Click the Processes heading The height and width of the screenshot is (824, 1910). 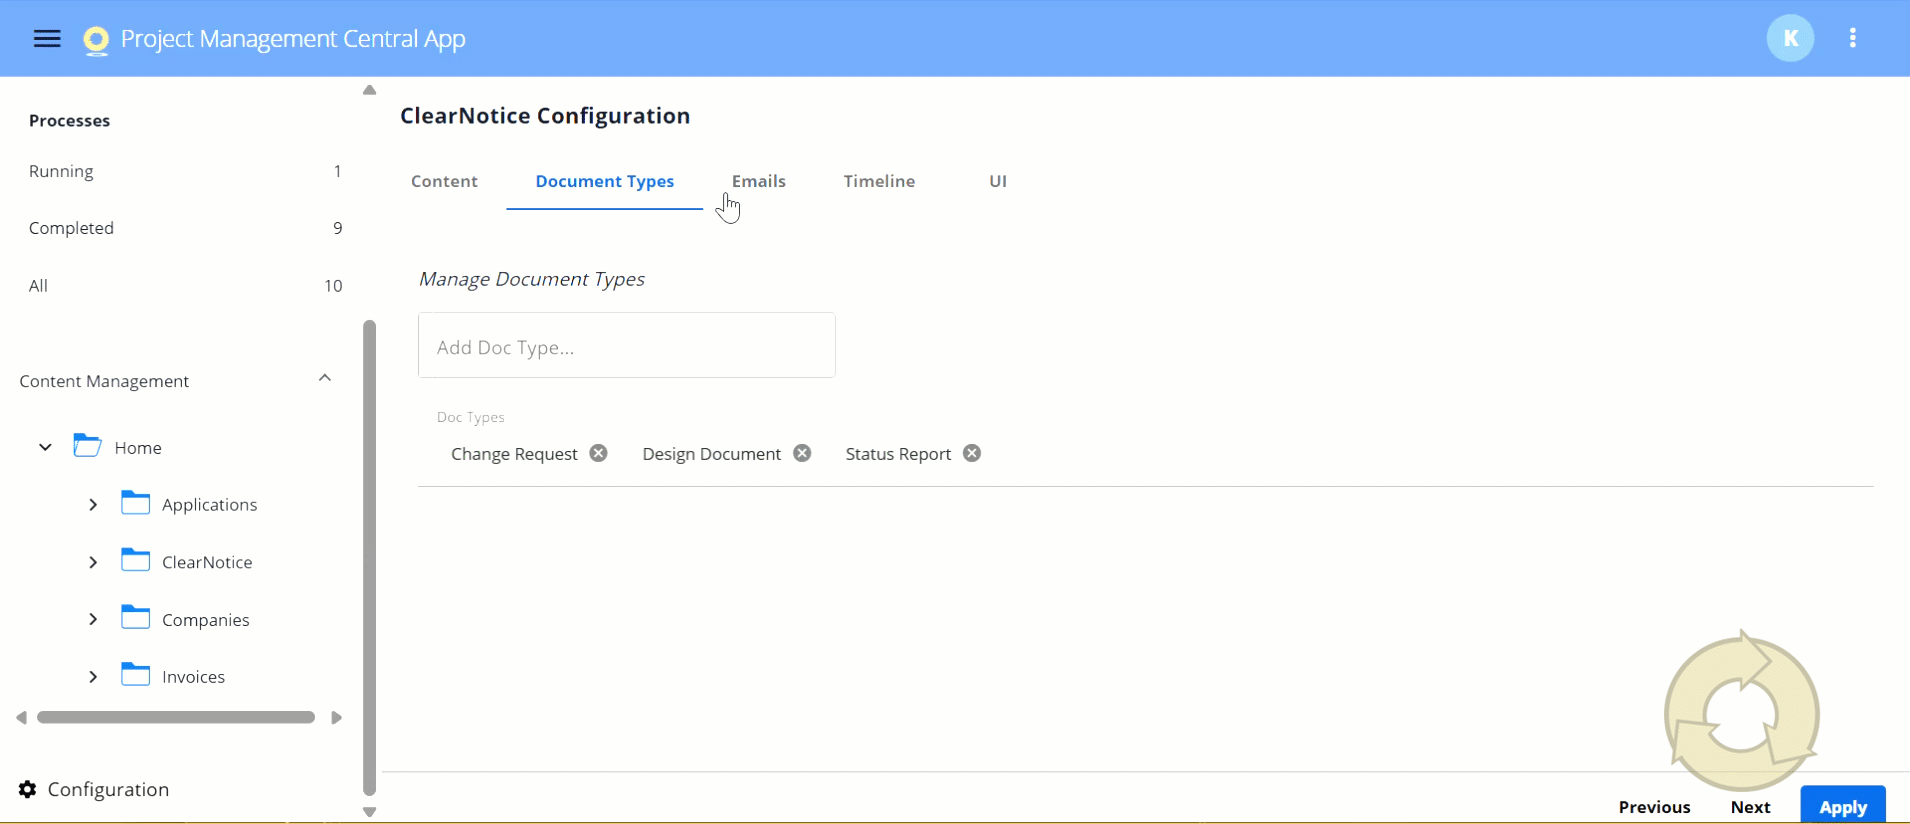pyautogui.click(x=69, y=120)
